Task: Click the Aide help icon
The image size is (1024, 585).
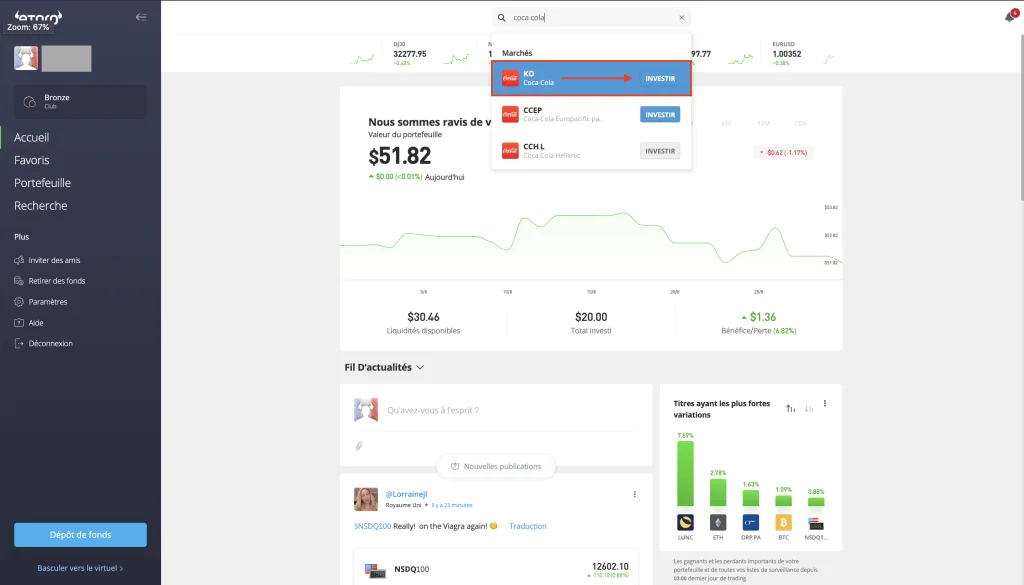Action: [19, 323]
